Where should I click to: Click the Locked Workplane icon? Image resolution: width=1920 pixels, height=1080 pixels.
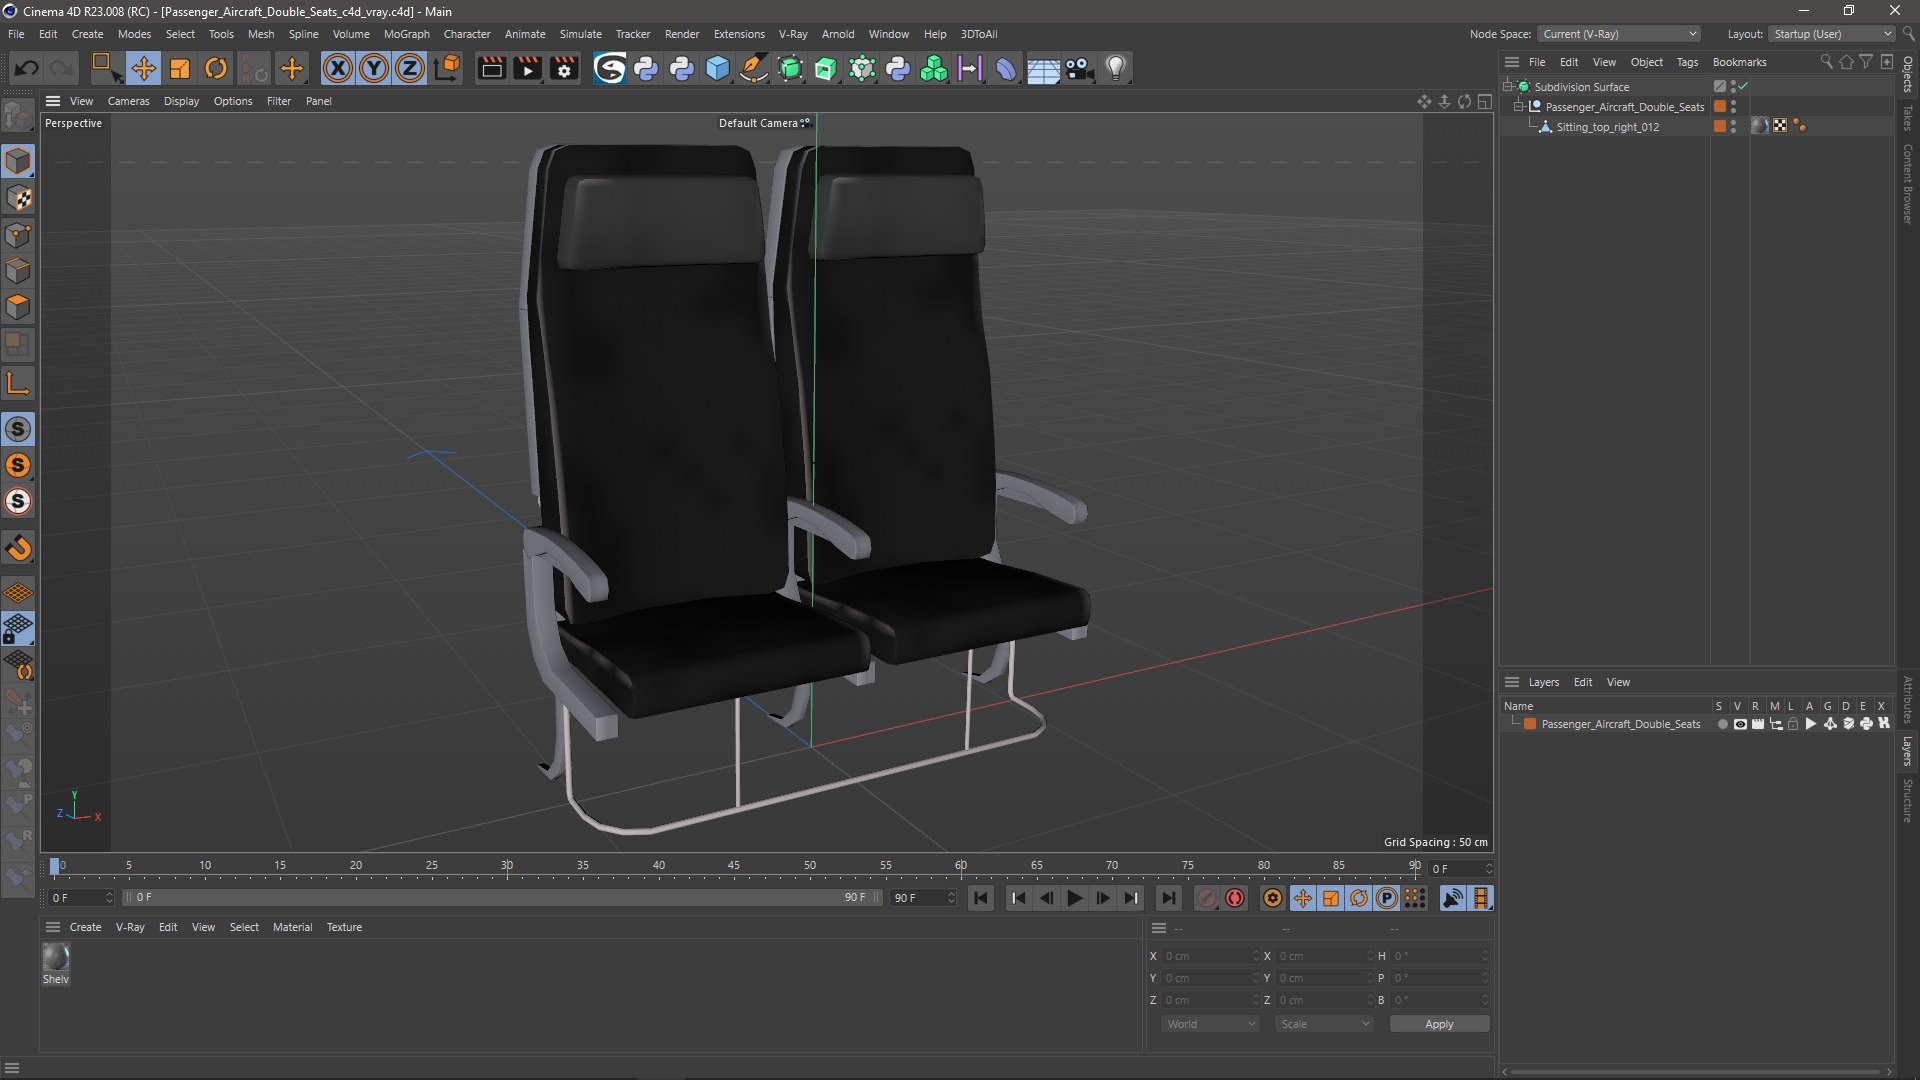coord(18,629)
